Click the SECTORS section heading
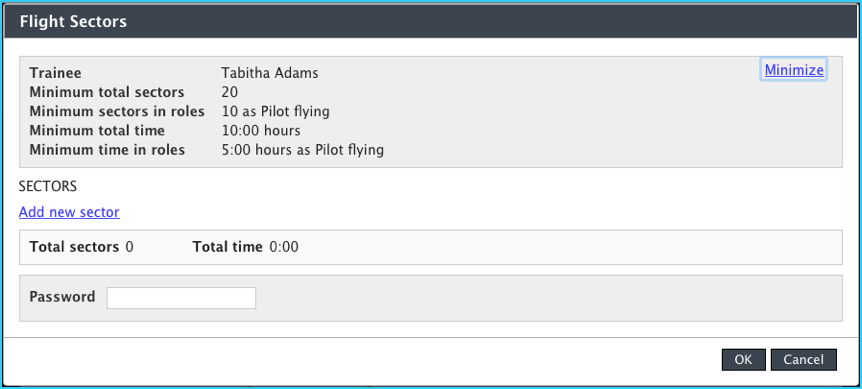The image size is (862, 389). coord(48,186)
